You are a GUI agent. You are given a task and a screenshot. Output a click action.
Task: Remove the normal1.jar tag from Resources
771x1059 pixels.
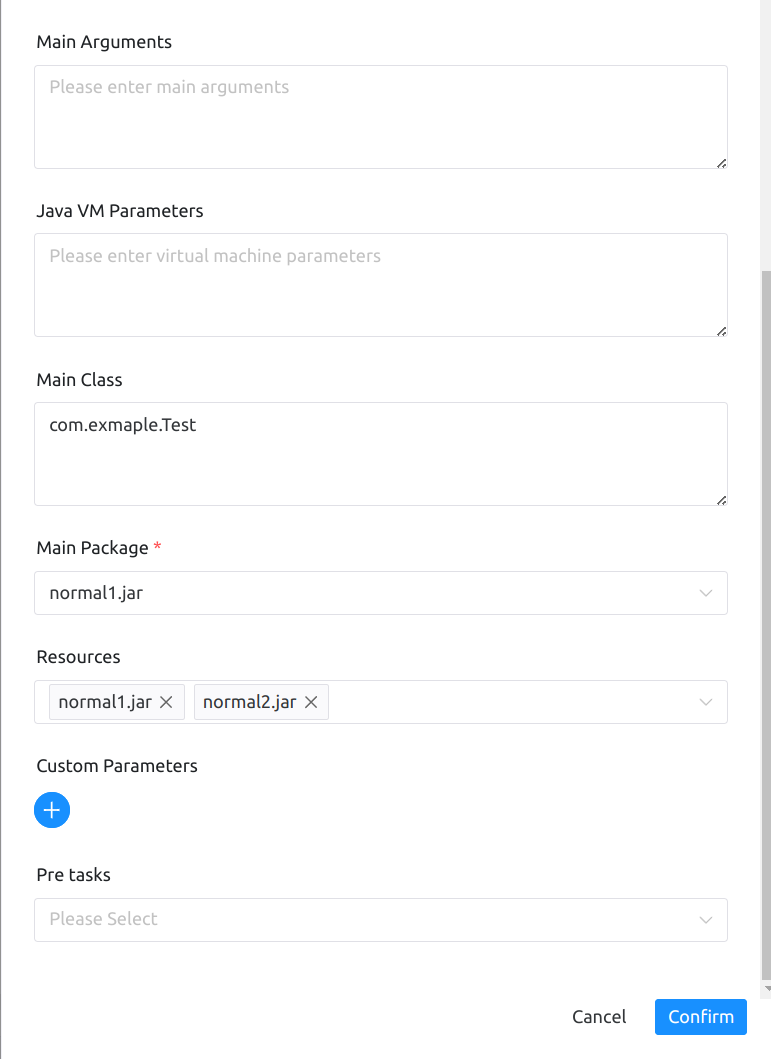pos(166,702)
